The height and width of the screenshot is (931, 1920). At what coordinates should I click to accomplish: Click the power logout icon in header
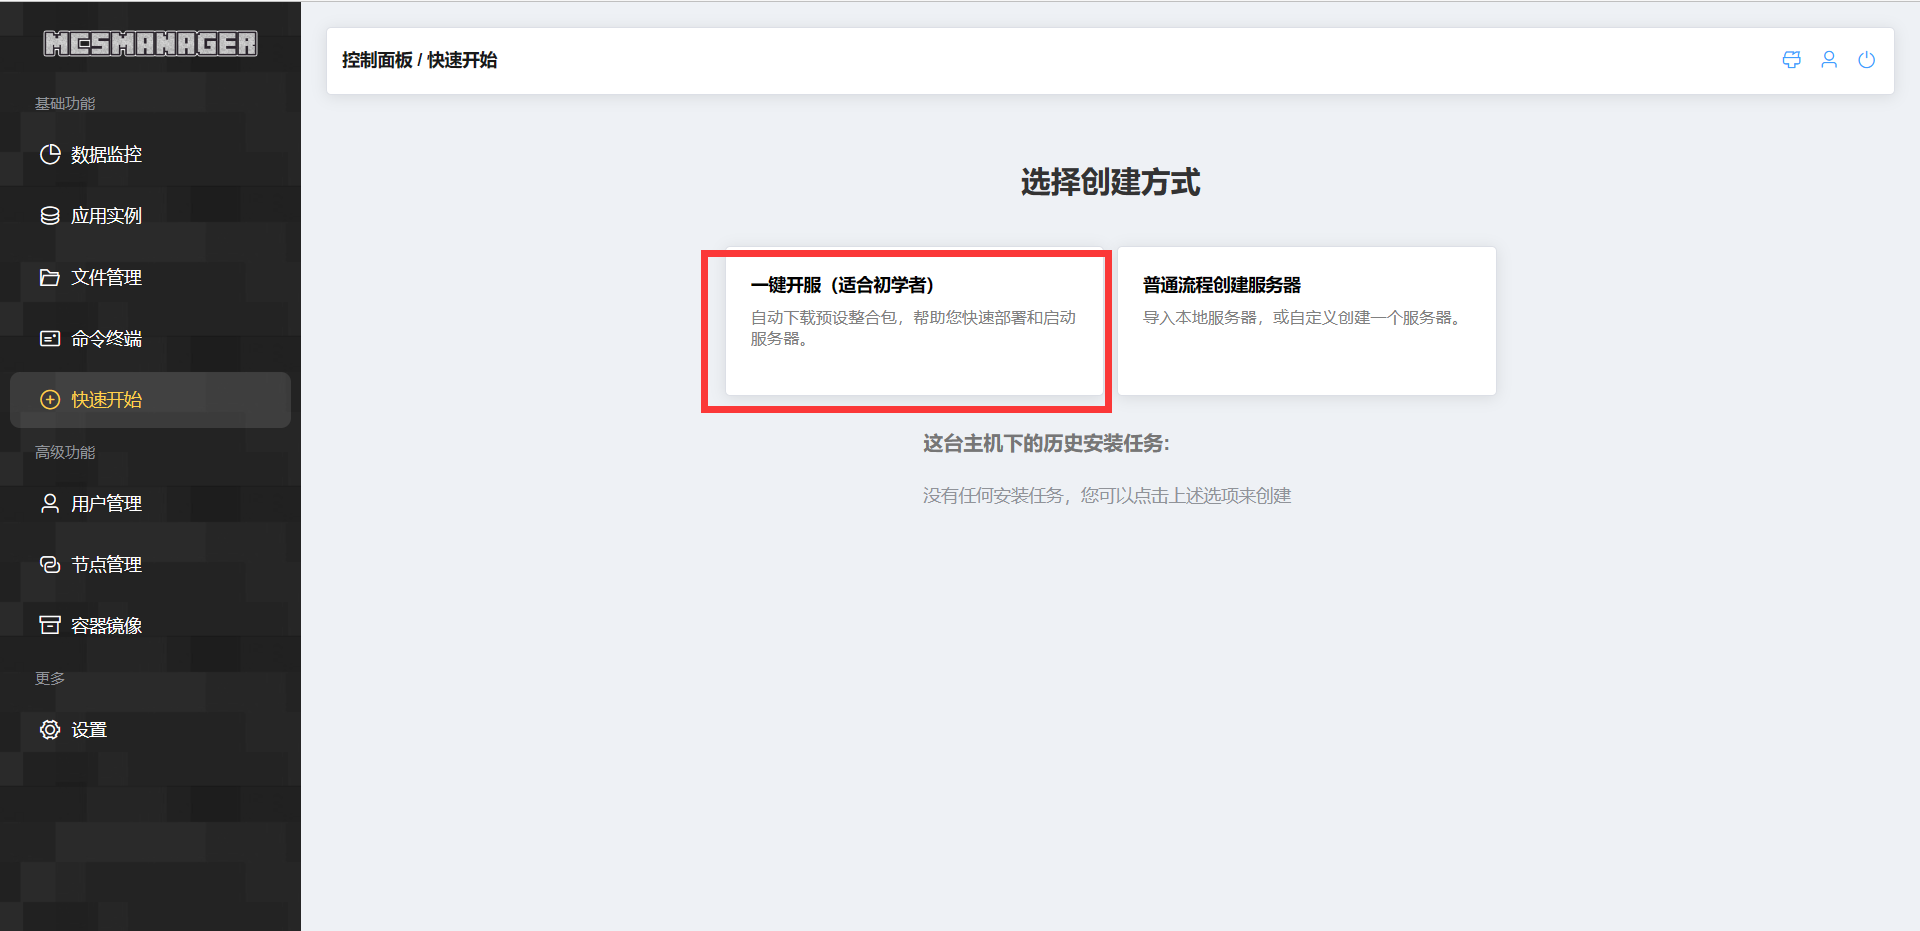point(1866,60)
